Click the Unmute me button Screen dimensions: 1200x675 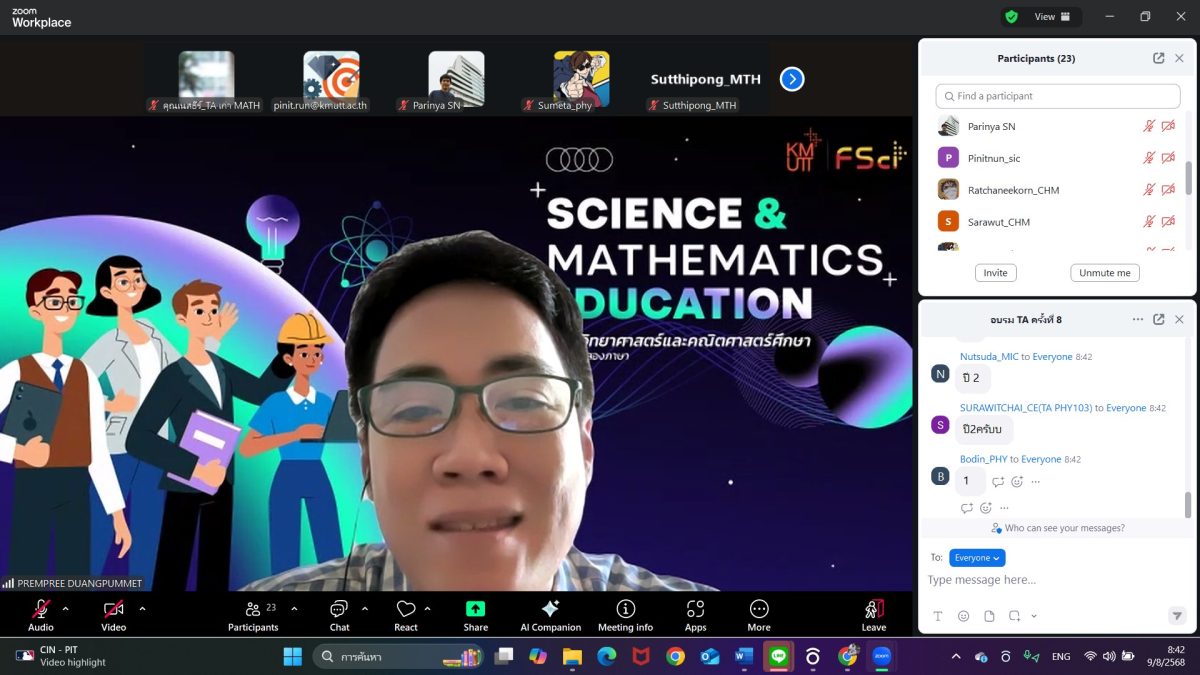tap(1105, 273)
